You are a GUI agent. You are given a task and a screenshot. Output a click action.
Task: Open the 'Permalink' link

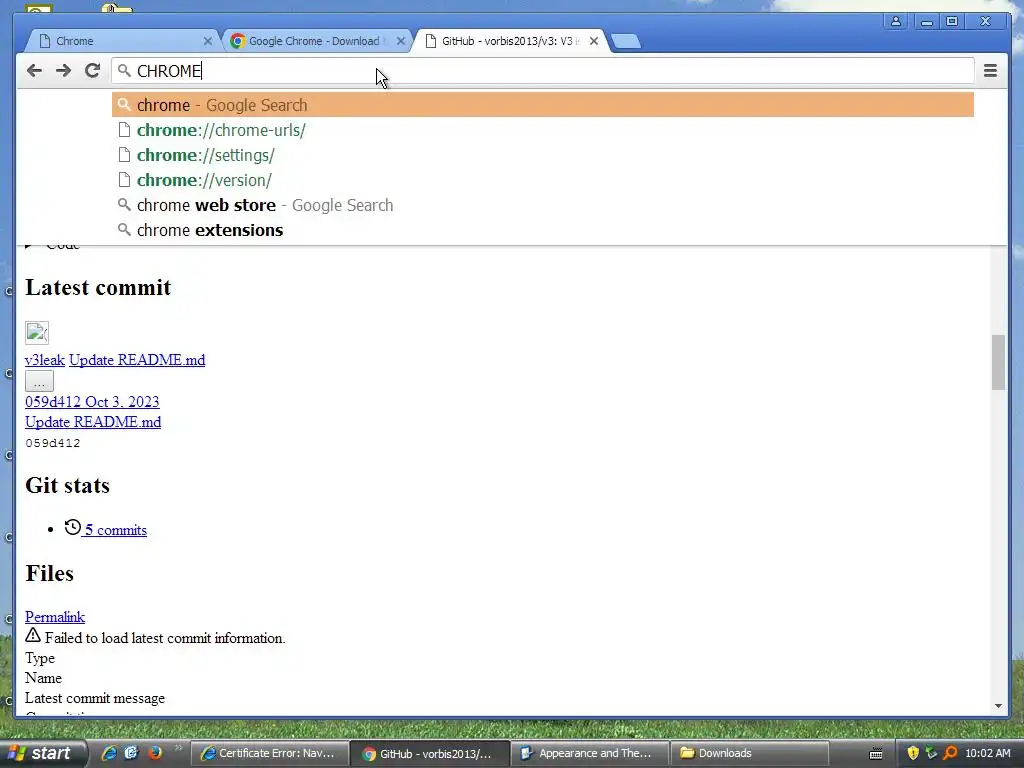[55, 616]
